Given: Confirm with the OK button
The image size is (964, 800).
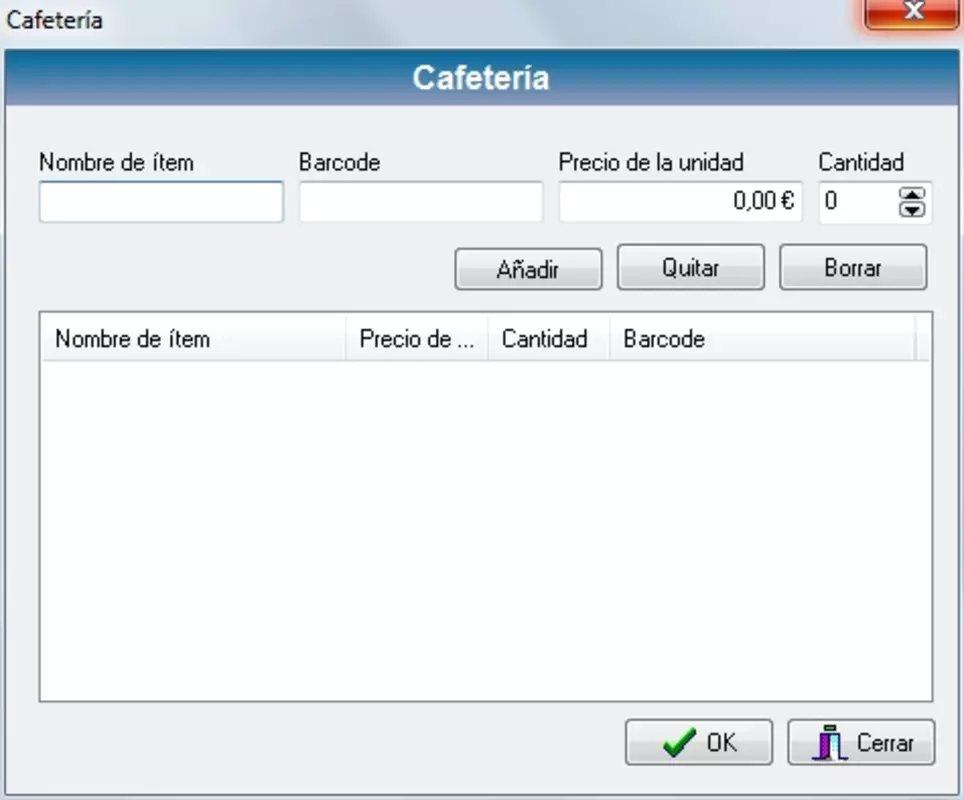Looking at the screenshot, I should point(698,742).
